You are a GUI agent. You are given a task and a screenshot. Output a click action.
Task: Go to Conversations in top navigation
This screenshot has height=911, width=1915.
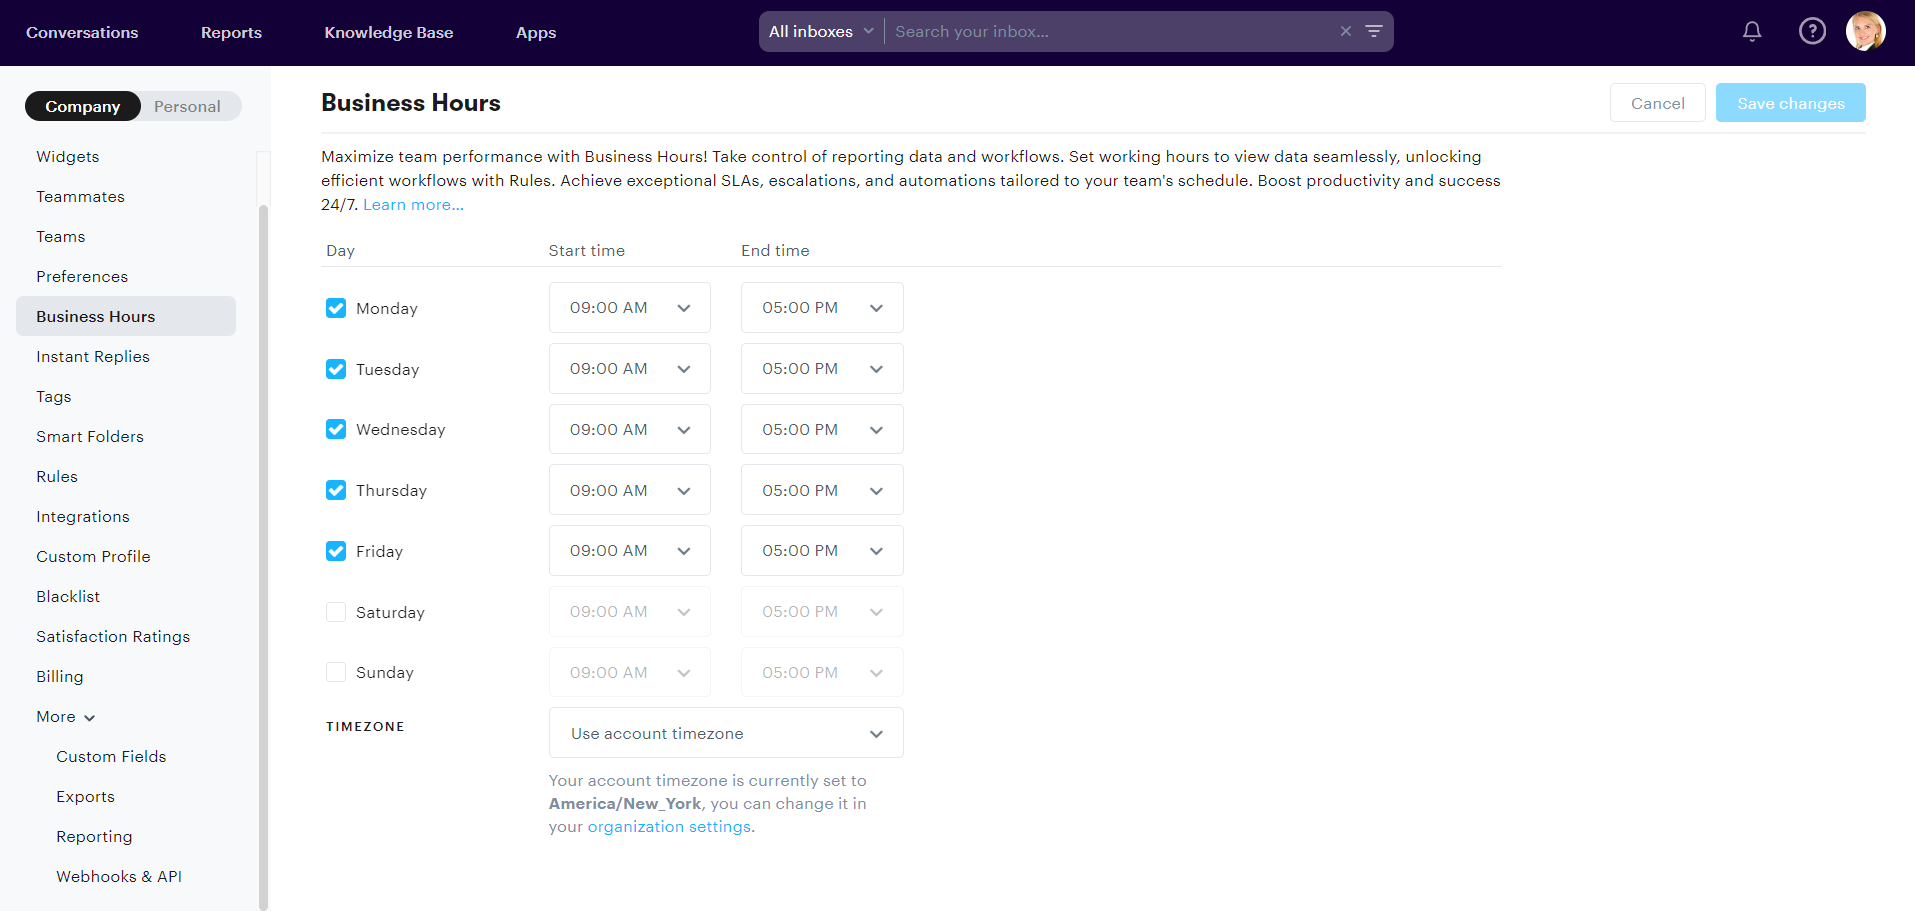[x=82, y=32]
